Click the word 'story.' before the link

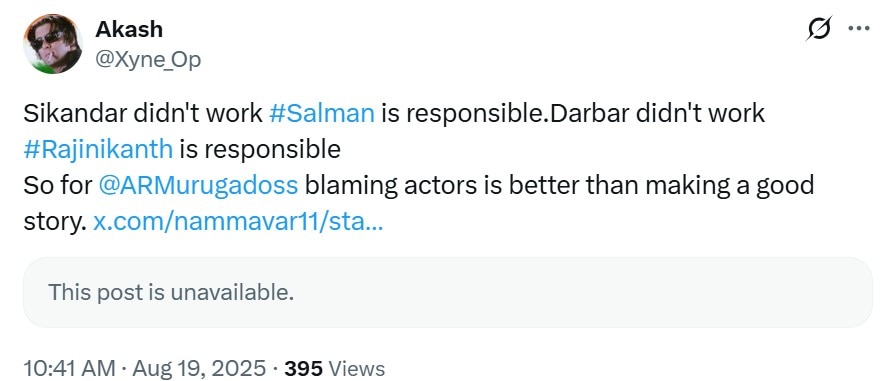pos(55,222)
